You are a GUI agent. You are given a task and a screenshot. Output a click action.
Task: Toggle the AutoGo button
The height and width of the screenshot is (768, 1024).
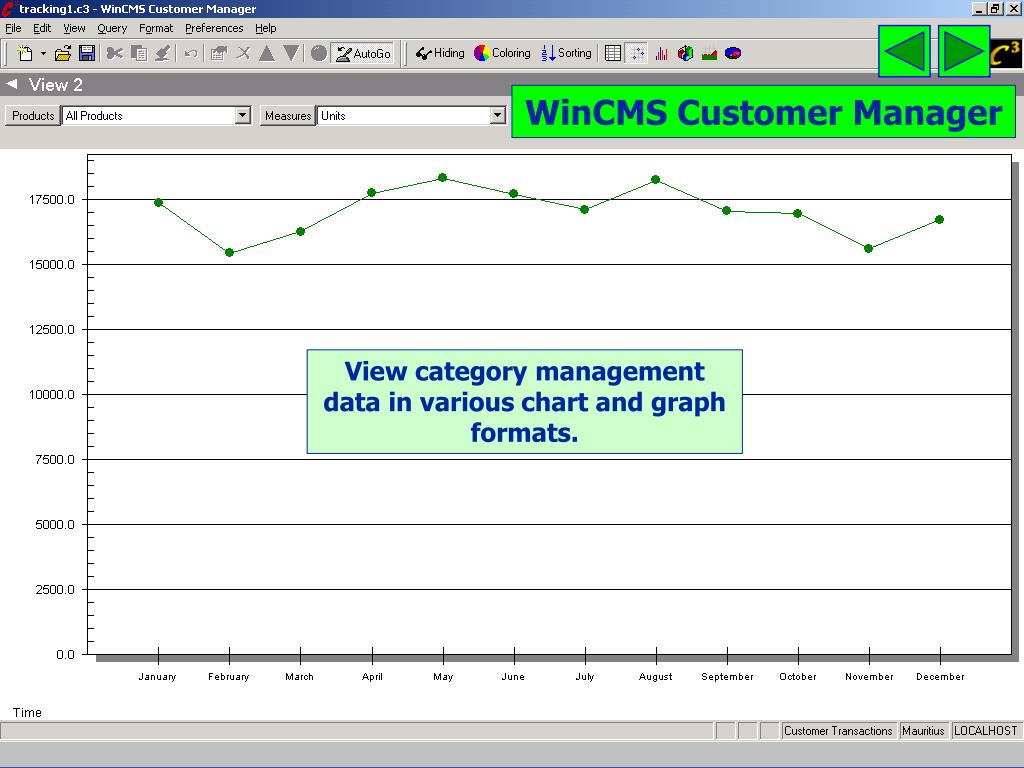pos(363,54)
